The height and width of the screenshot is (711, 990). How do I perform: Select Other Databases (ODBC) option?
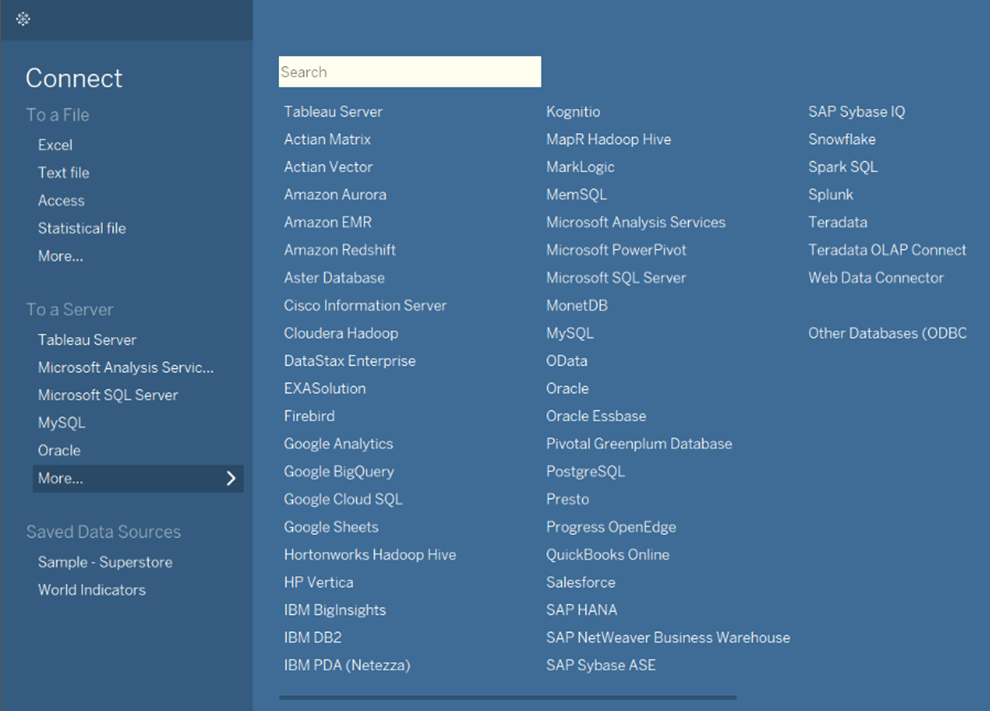pyautogui.click(x=887, y=333)
